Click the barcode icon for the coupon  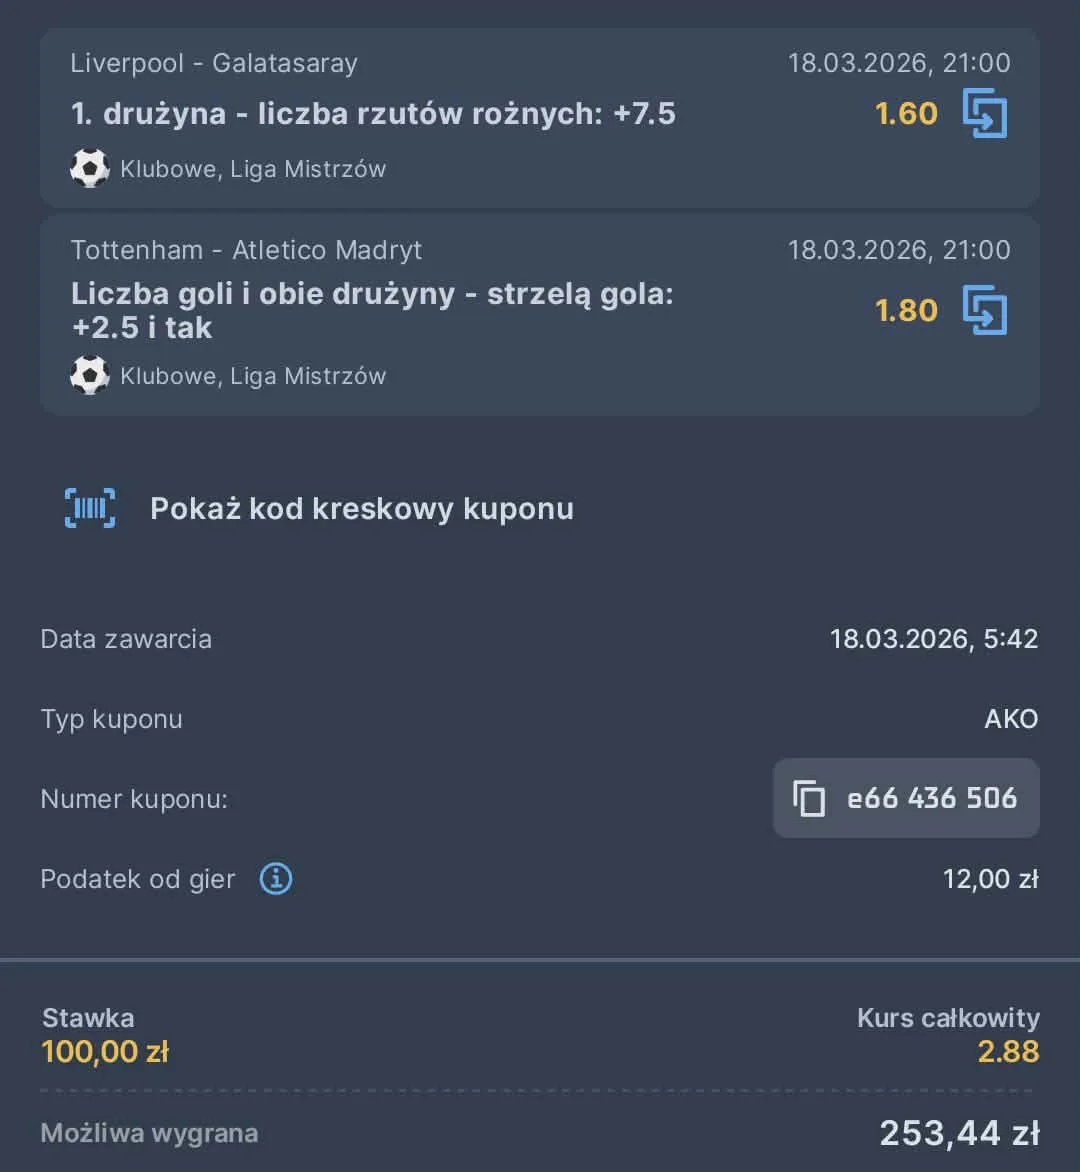[90, 508]
